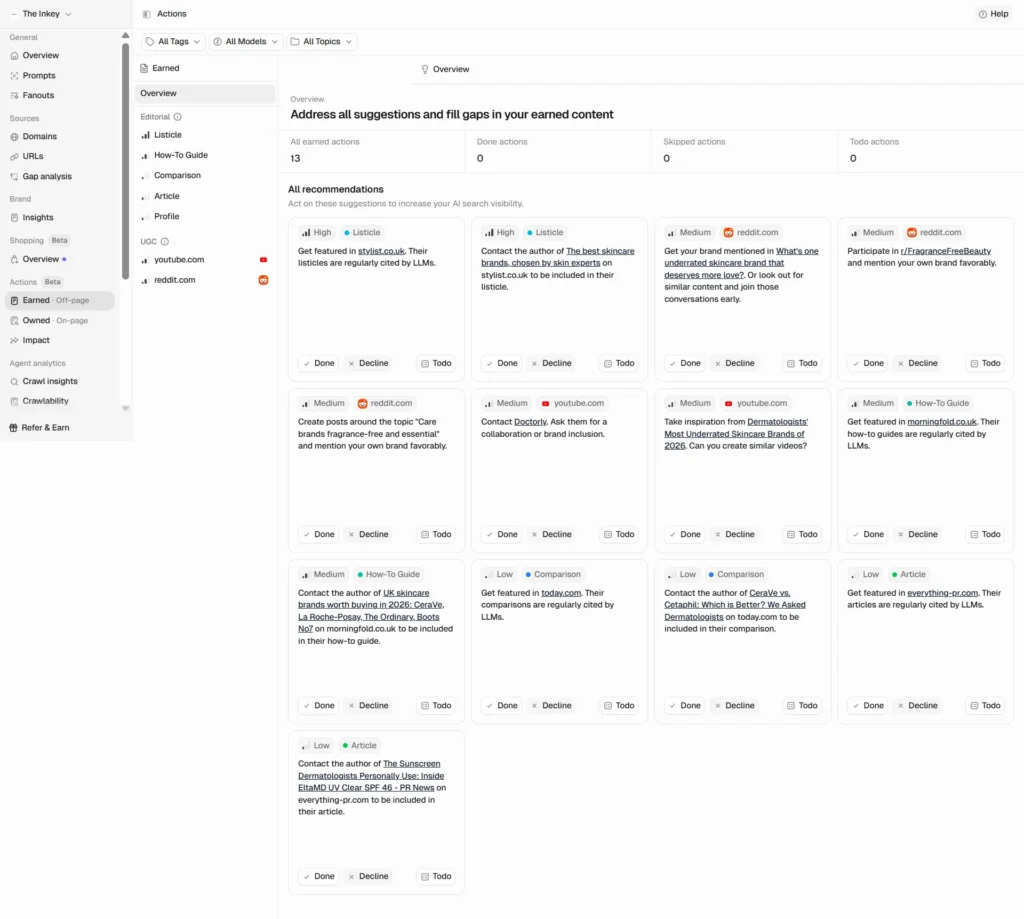
Task: Click the reddit icon on r/FragranceFreeBeauty card
Action: point(912,233)
